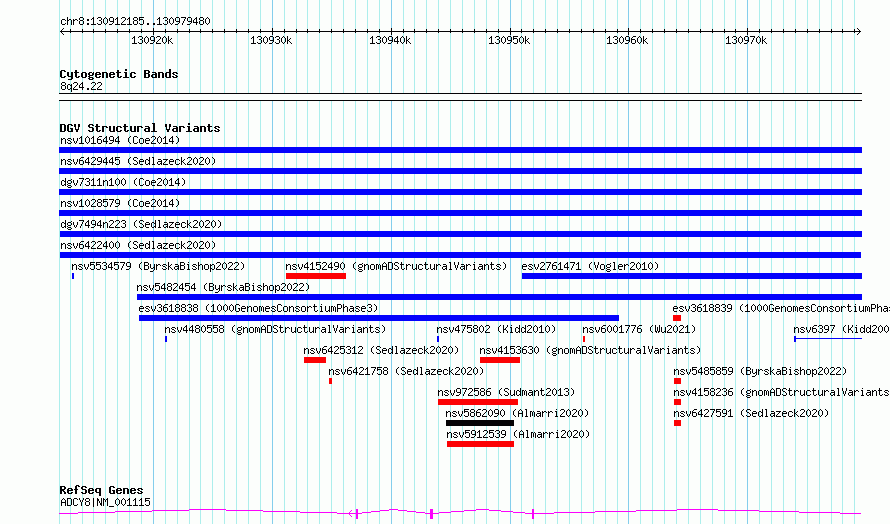890x524 pixels.
Task: Click the blue bar under esv3618838
Action: pyautogui.click(x=379, y=318)
